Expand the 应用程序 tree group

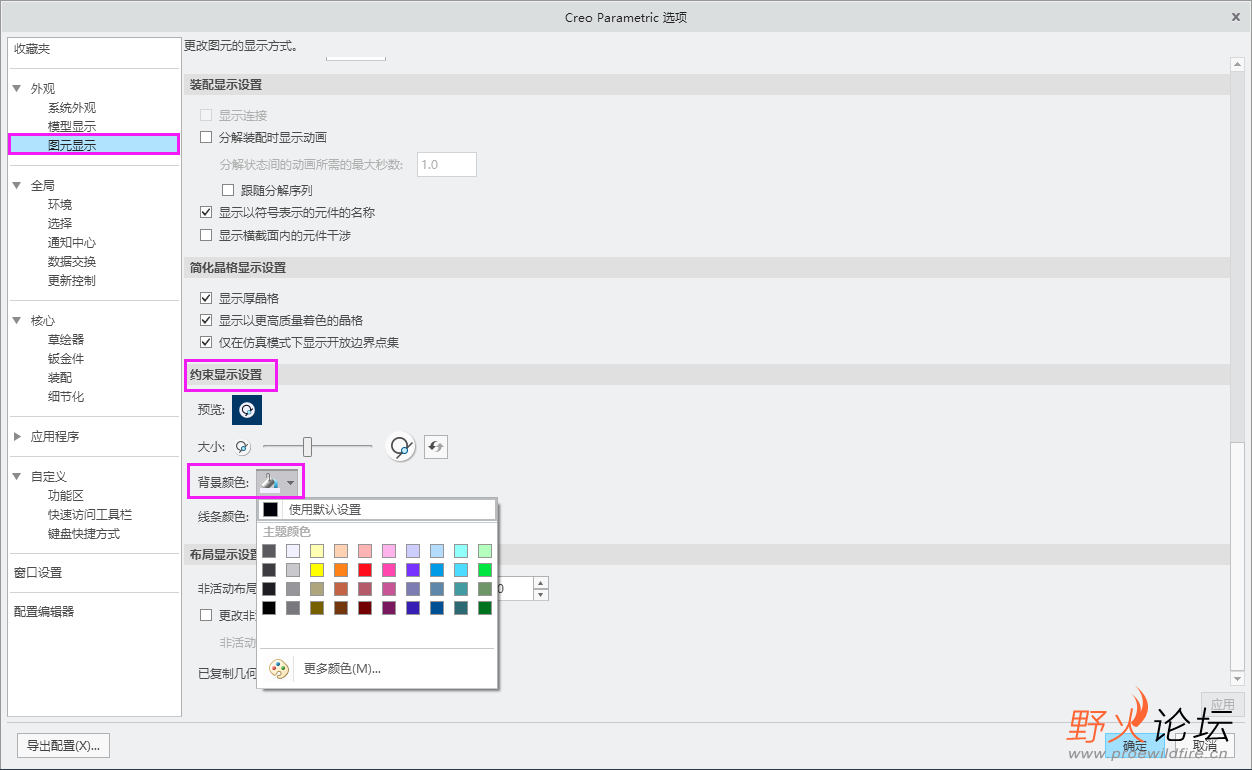click(x=17, y=436)
